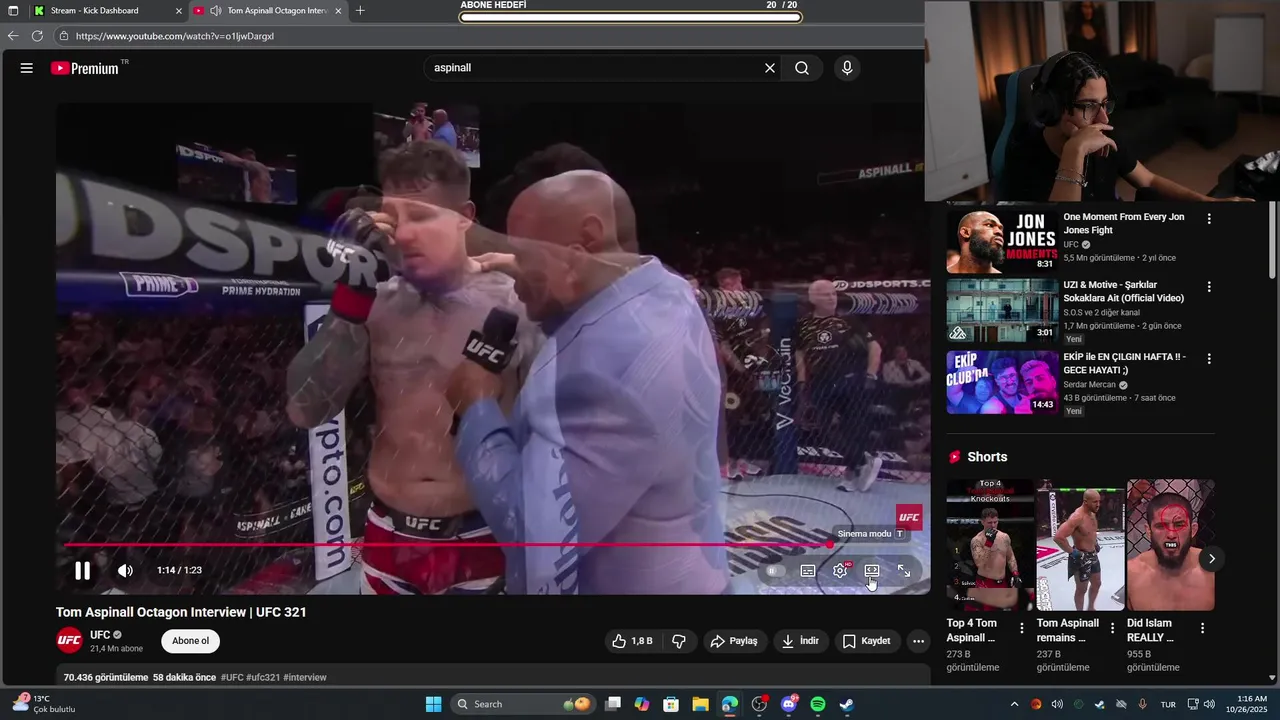Show hidden system tray icons

click(1014, 704)
